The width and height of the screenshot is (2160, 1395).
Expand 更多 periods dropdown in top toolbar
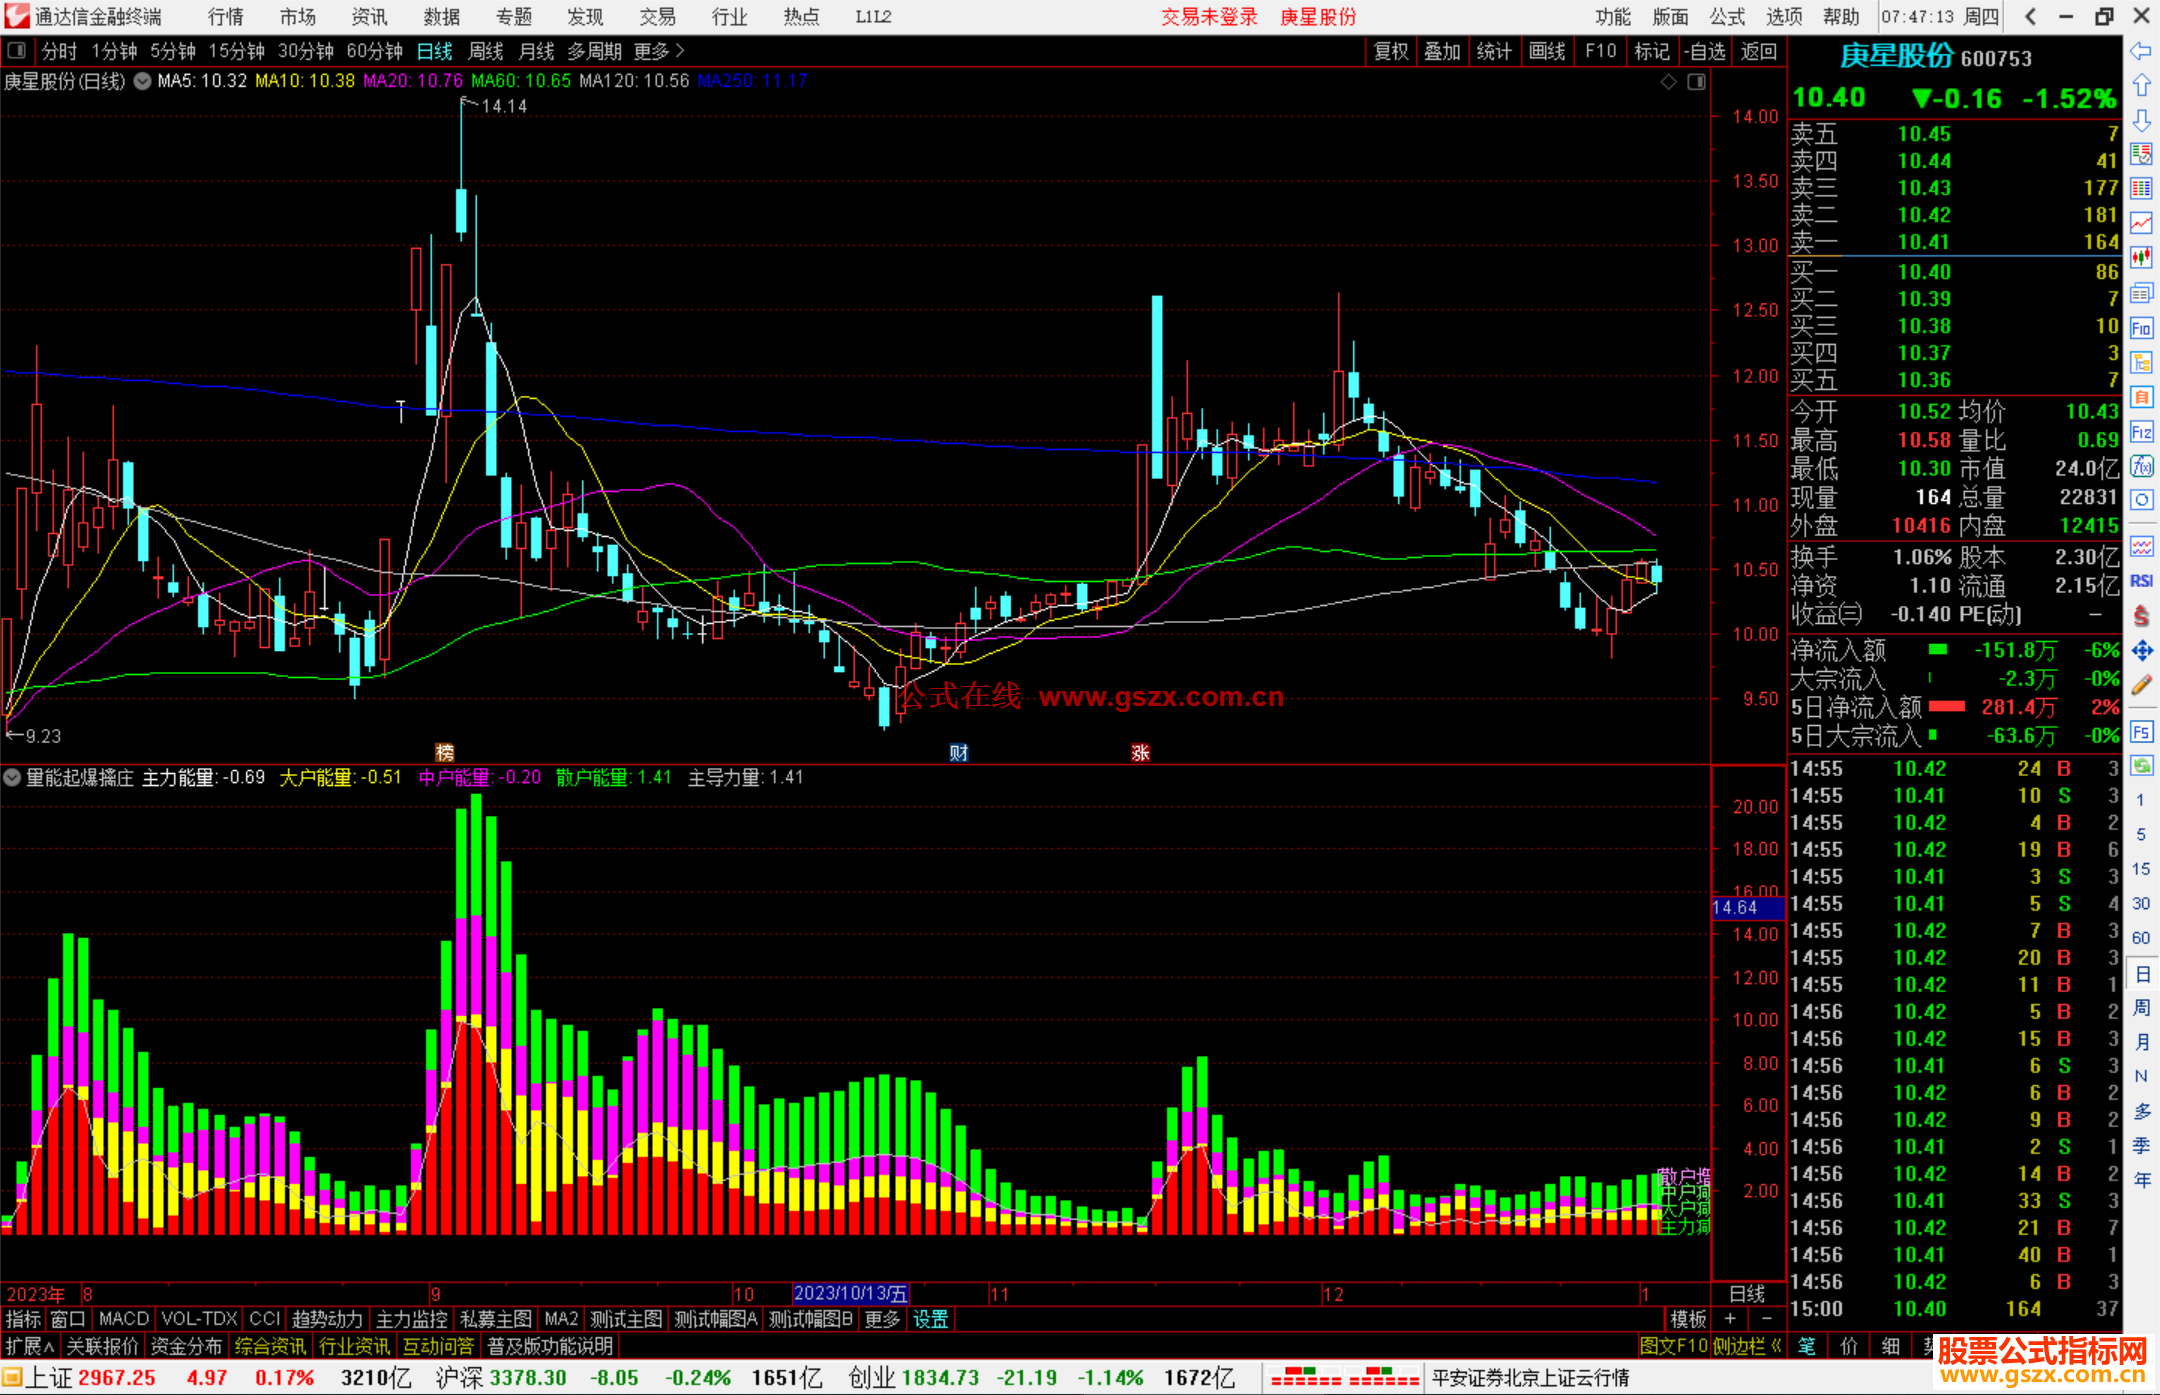coord(659,51)
